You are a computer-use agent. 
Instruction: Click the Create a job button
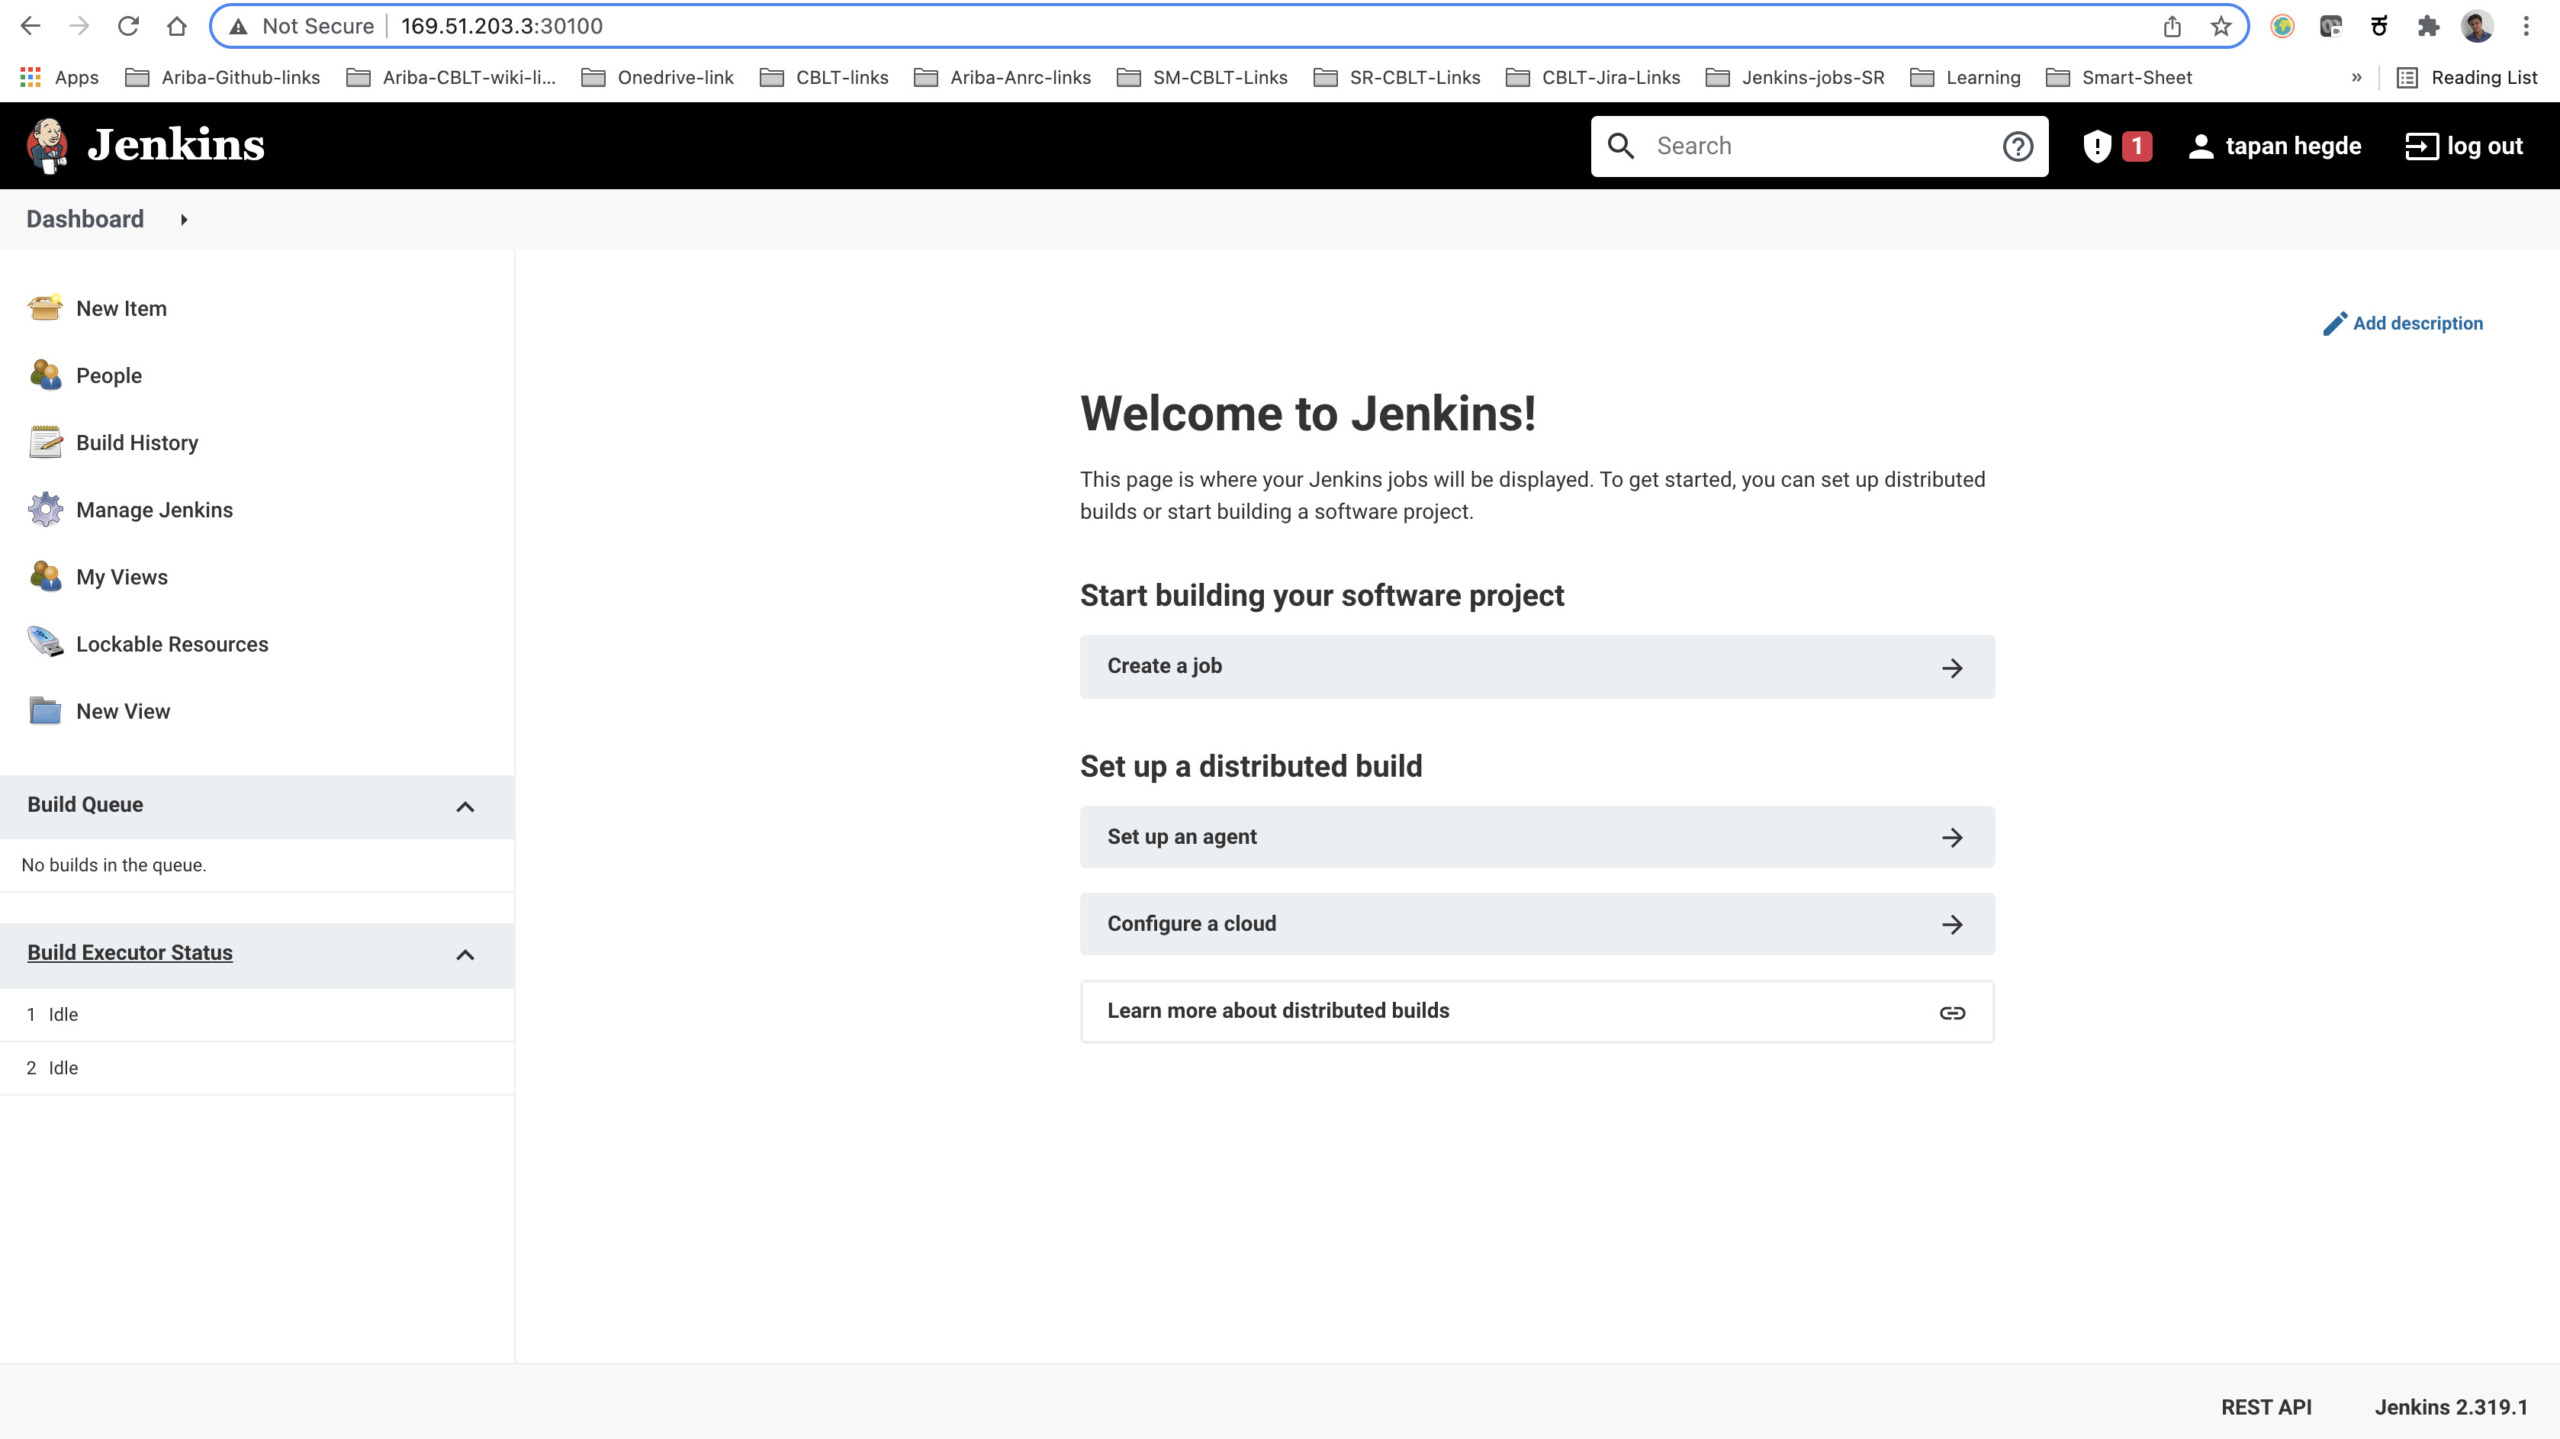click(x=1537, y=666)
